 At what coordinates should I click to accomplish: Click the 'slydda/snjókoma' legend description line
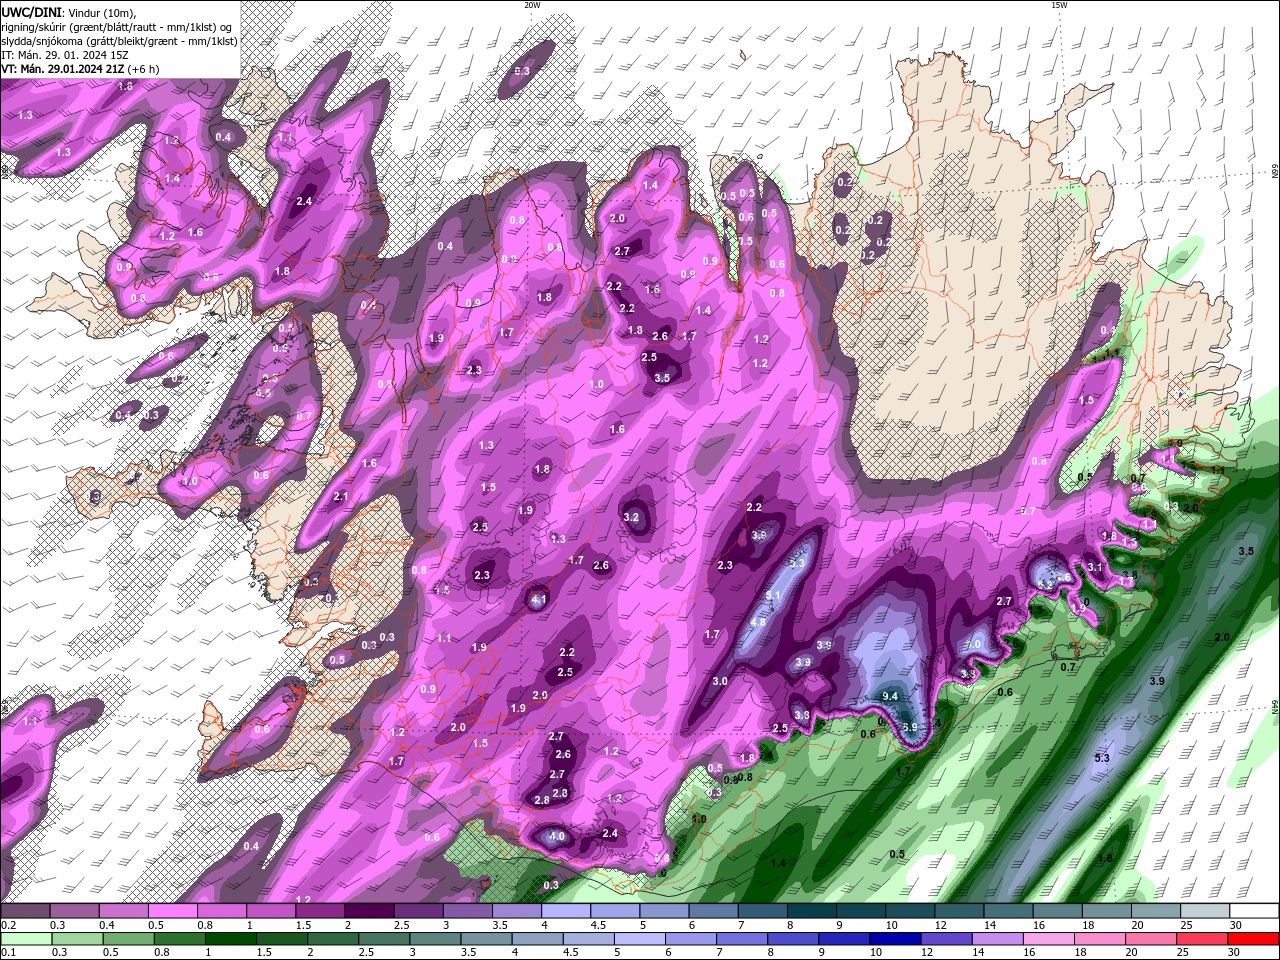pyautogui.click(x=119, y=41)
